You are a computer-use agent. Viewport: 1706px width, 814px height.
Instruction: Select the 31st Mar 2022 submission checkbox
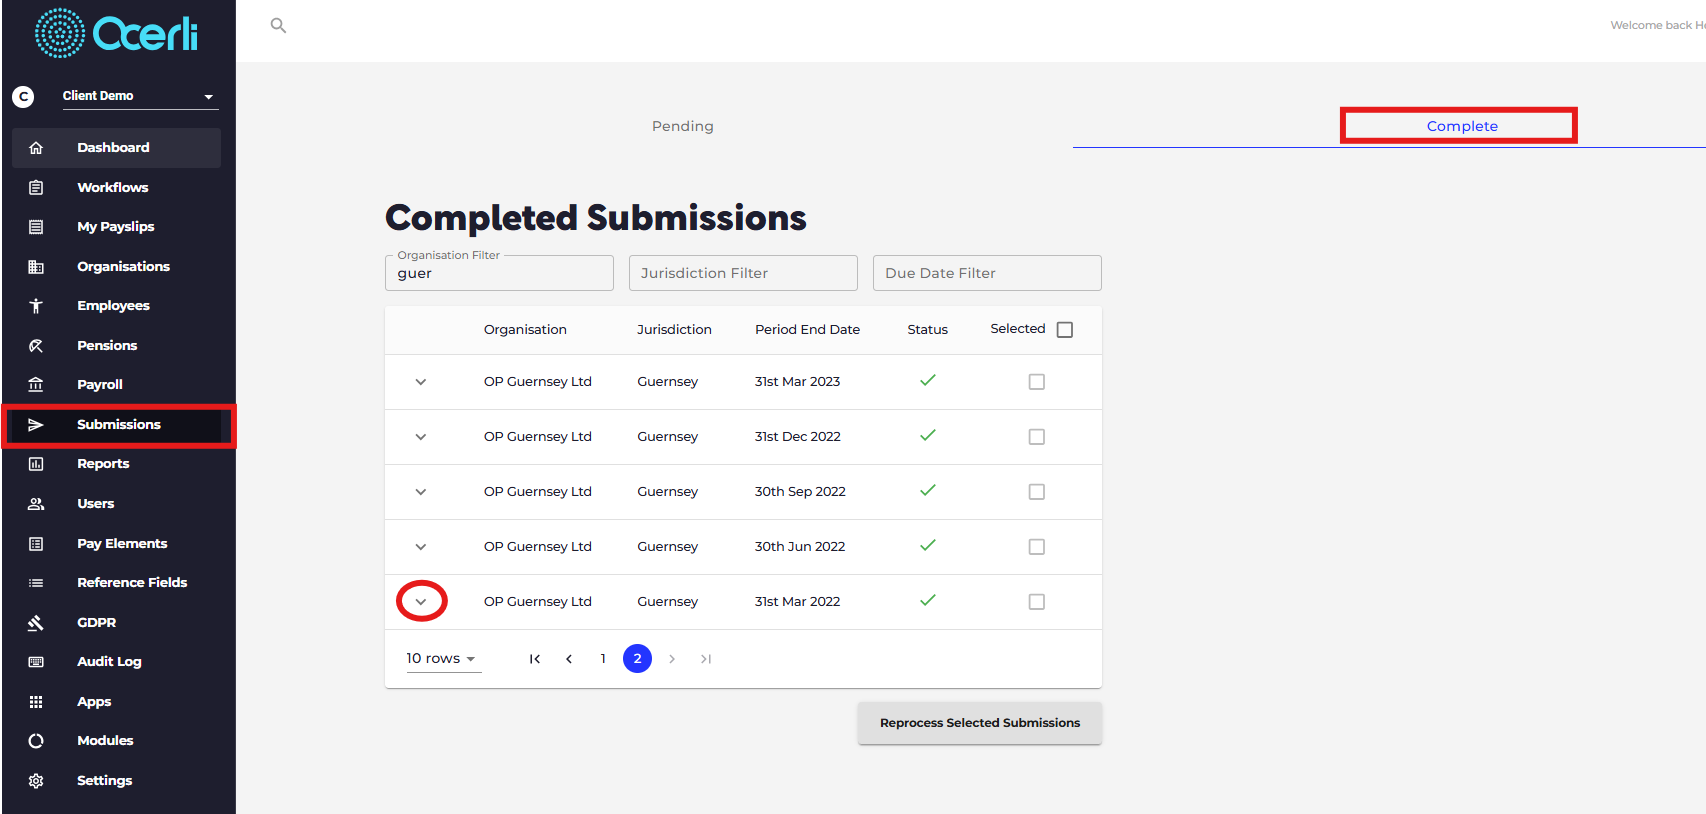click(1037, 602)
